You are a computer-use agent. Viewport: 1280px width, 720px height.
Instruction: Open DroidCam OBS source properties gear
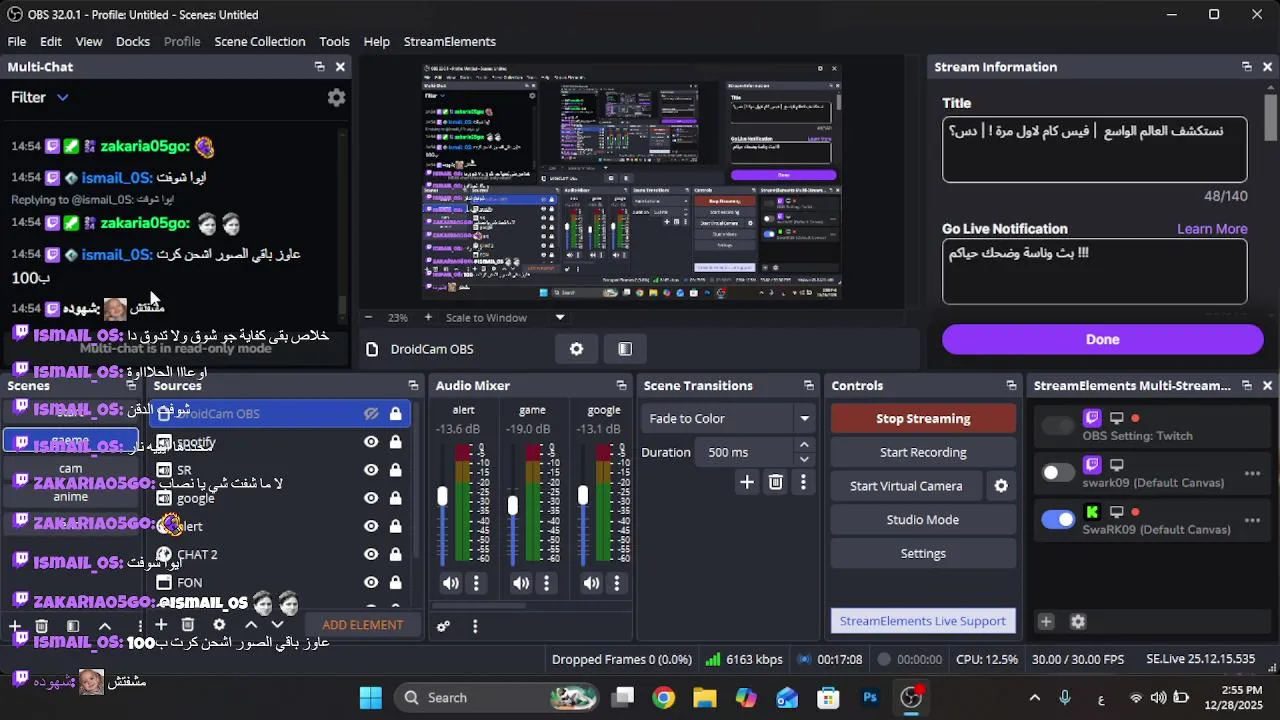pyautogui.click(x=576, y=349)
